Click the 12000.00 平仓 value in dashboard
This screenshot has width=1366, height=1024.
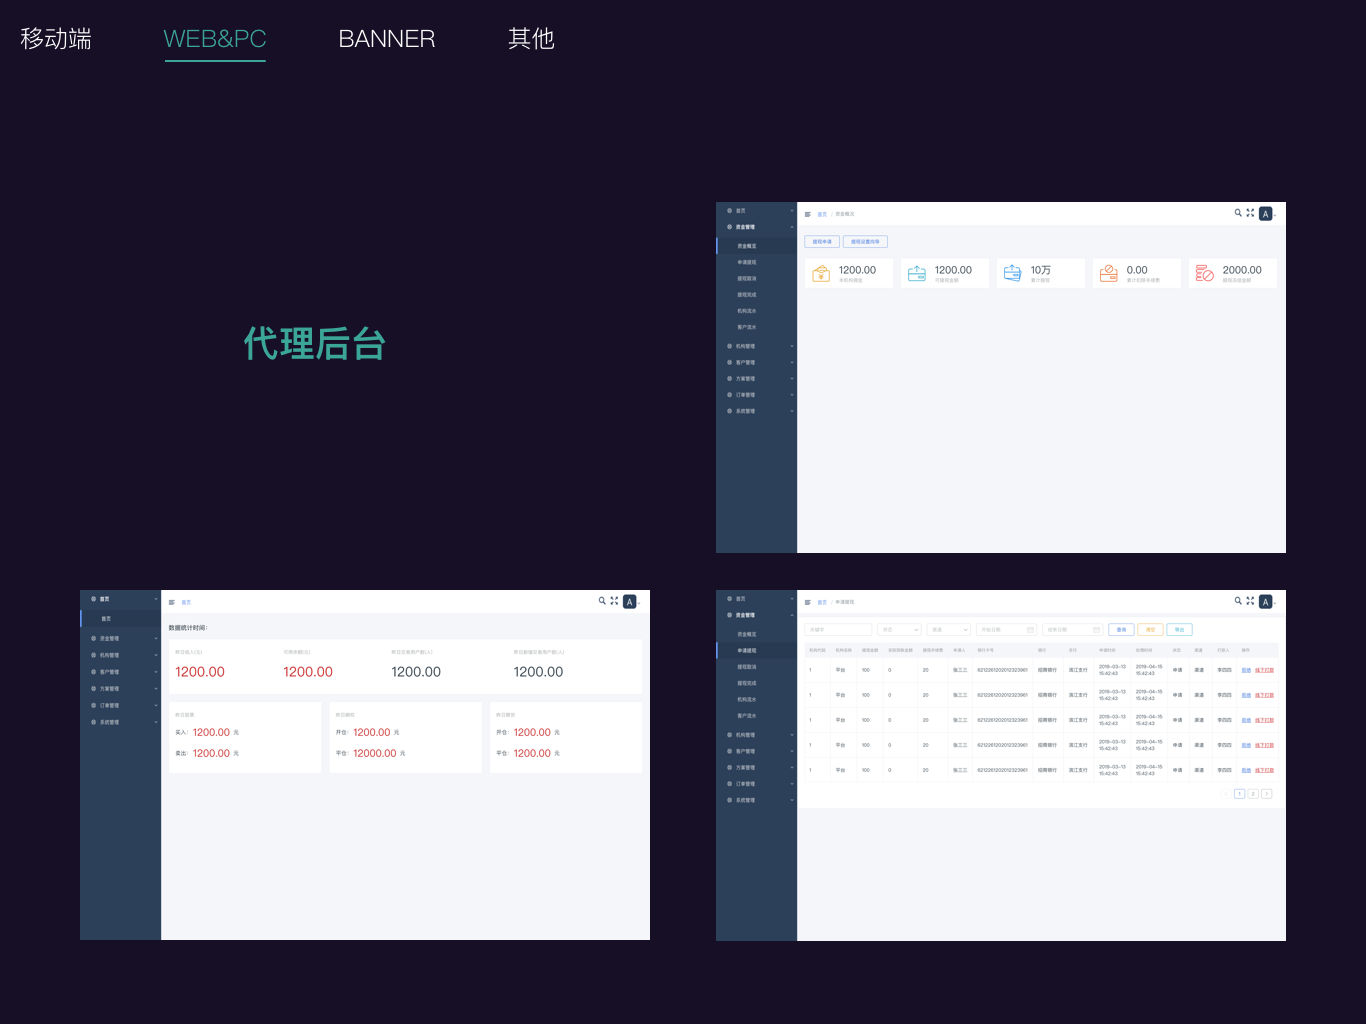click(x=375, y=753)
